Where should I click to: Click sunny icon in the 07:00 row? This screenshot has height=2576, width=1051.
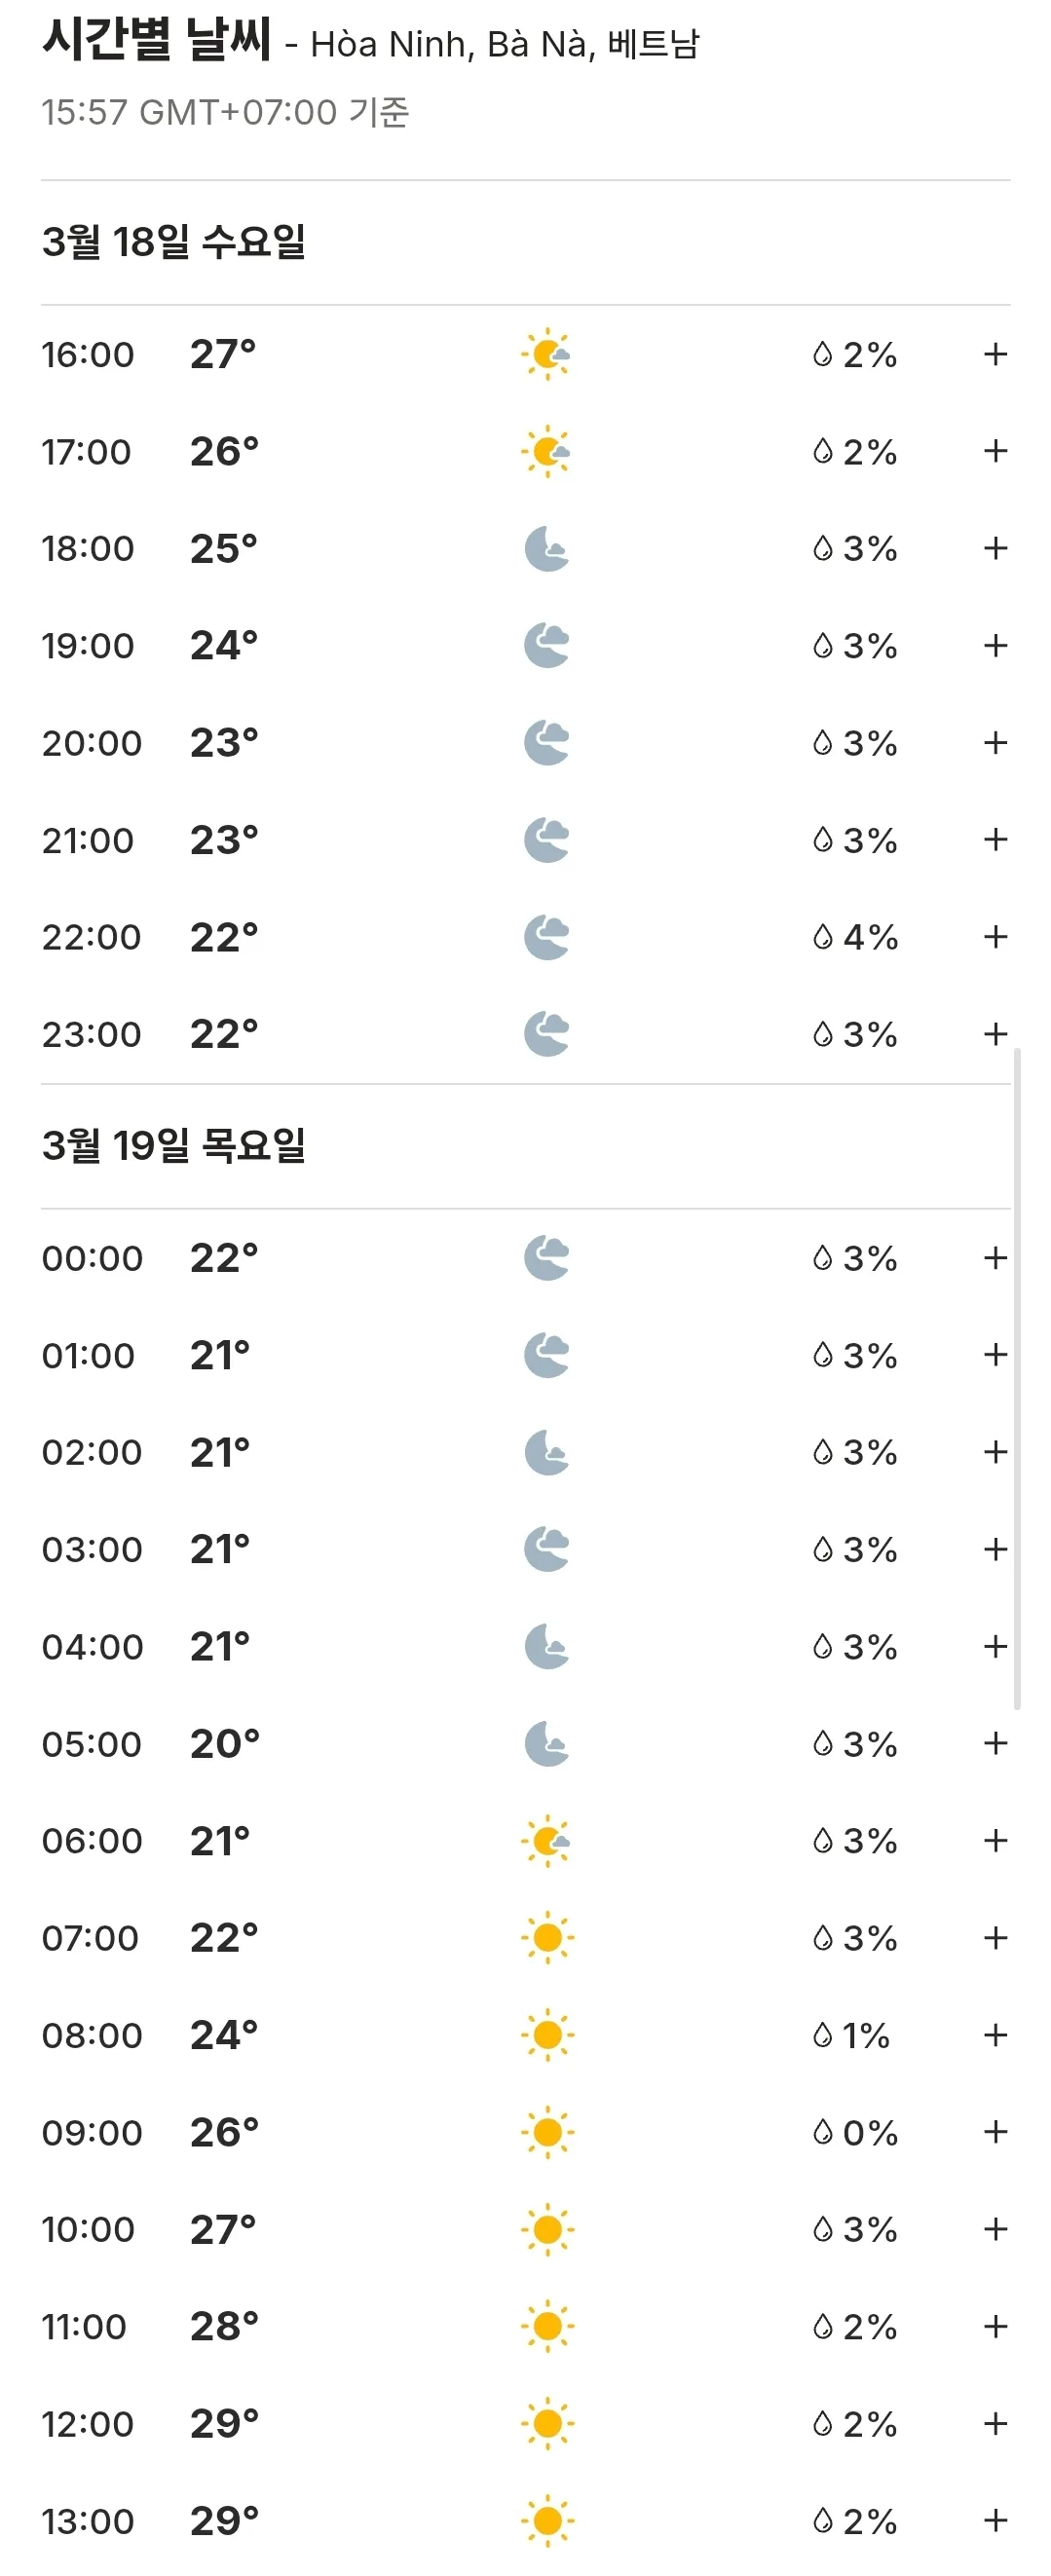tap(547, 1938)
